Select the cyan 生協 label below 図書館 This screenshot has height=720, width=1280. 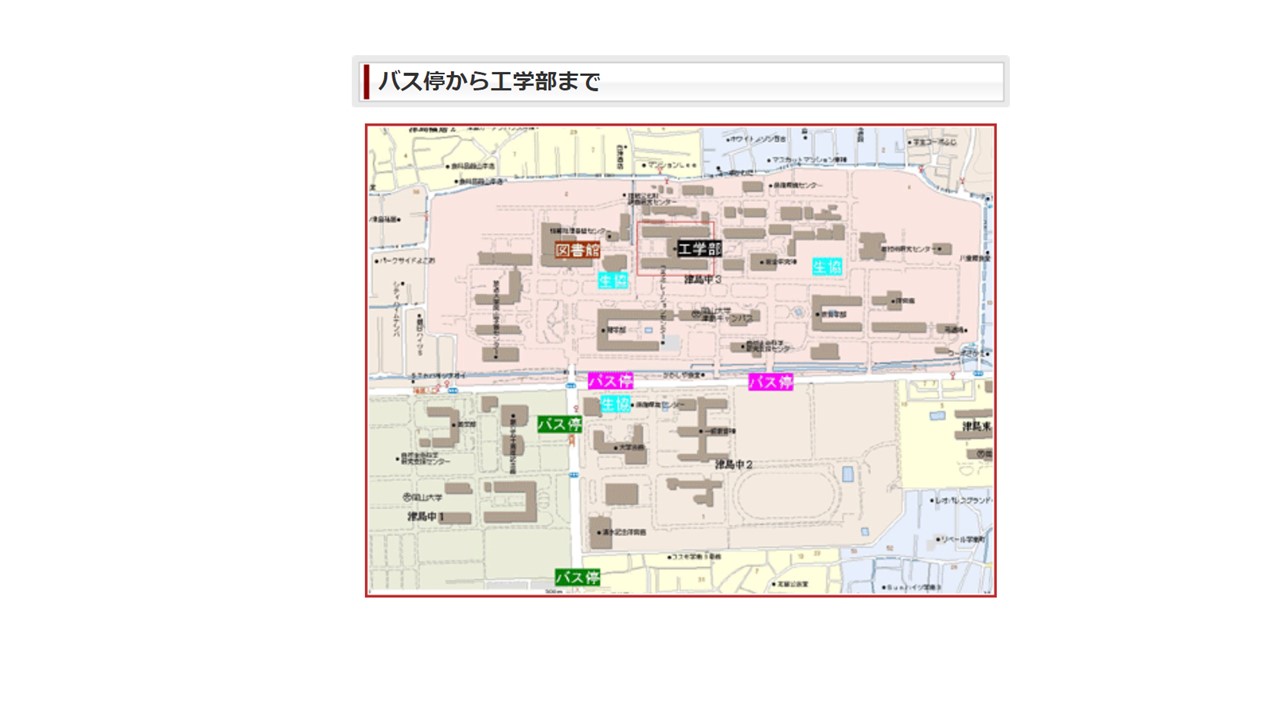(613, 280)
